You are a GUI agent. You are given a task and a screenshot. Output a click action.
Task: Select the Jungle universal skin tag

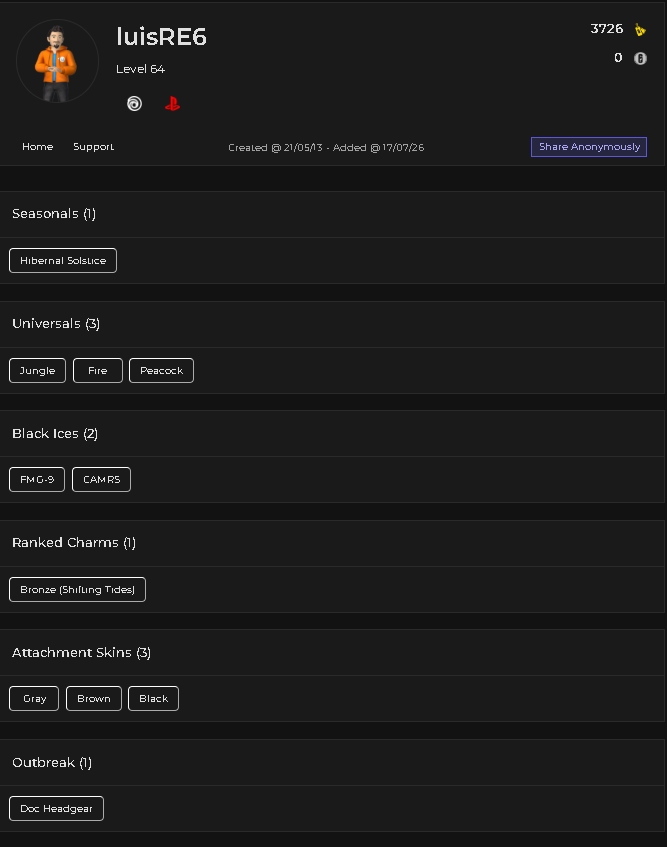coord(37,371)
